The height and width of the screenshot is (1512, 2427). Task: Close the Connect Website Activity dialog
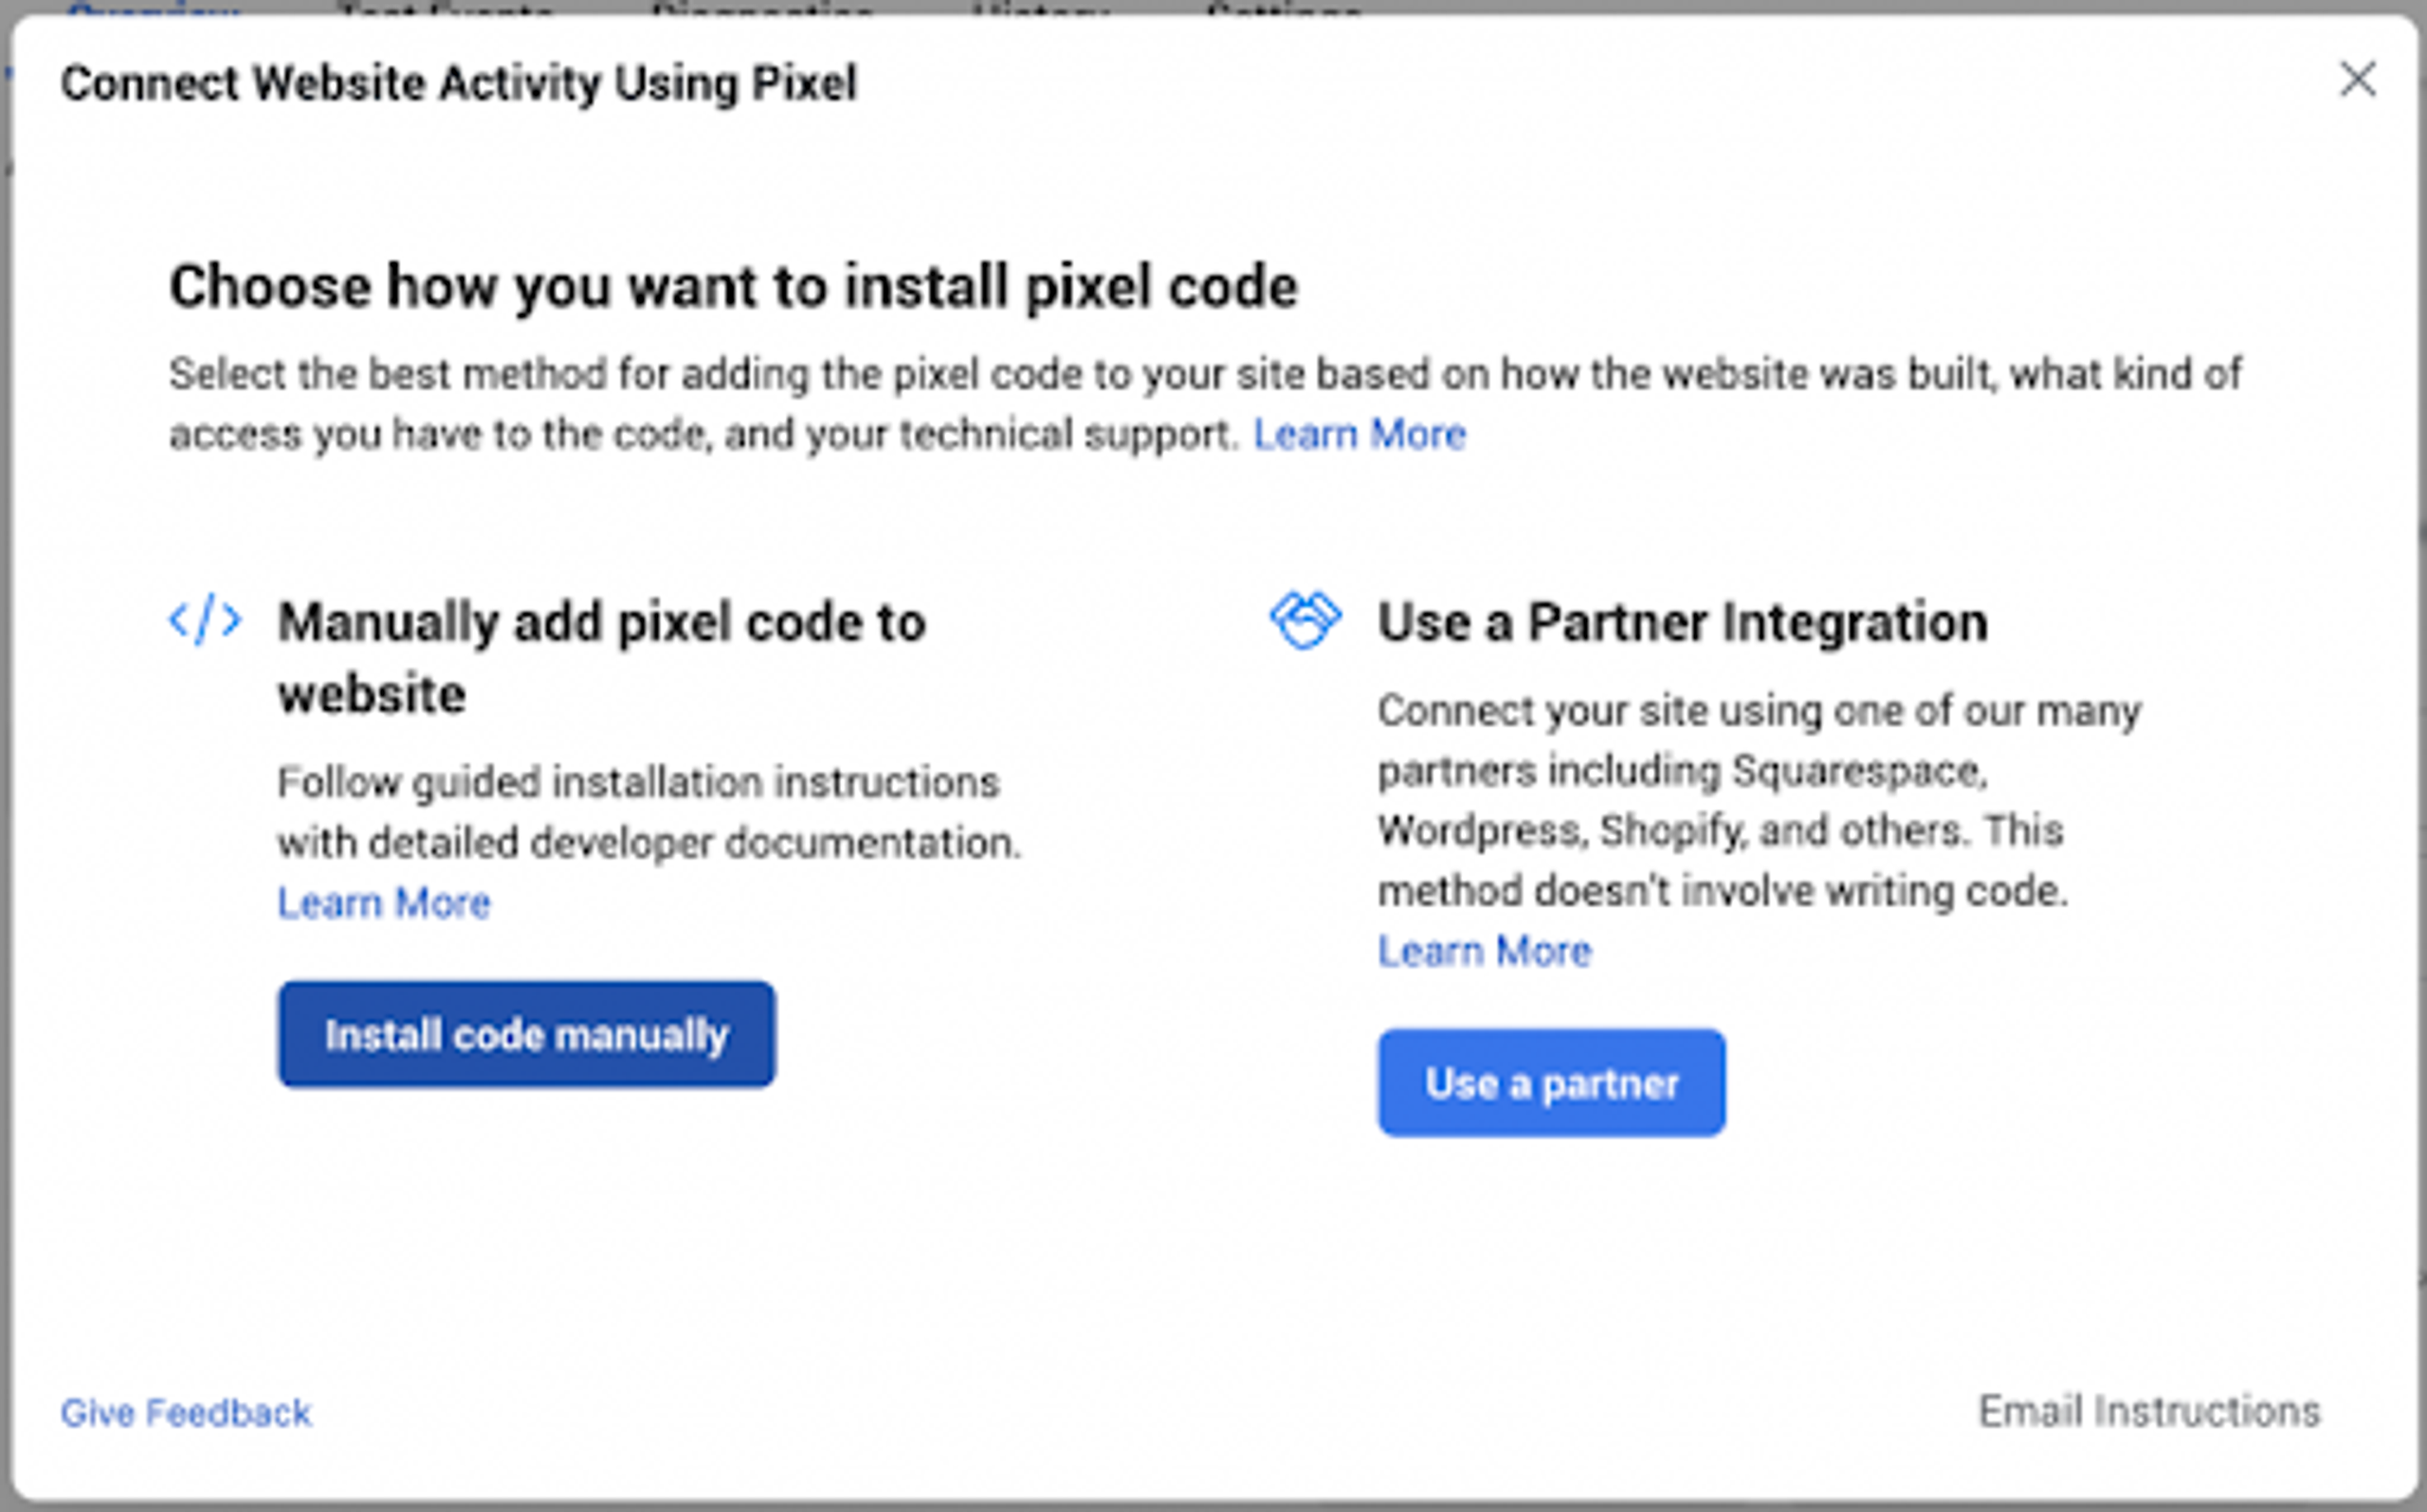pos(2357,79)
